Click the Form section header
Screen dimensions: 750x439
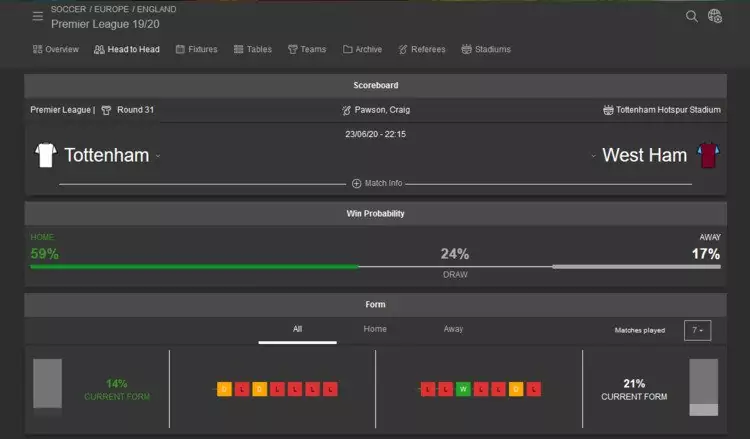coord(375,305)
